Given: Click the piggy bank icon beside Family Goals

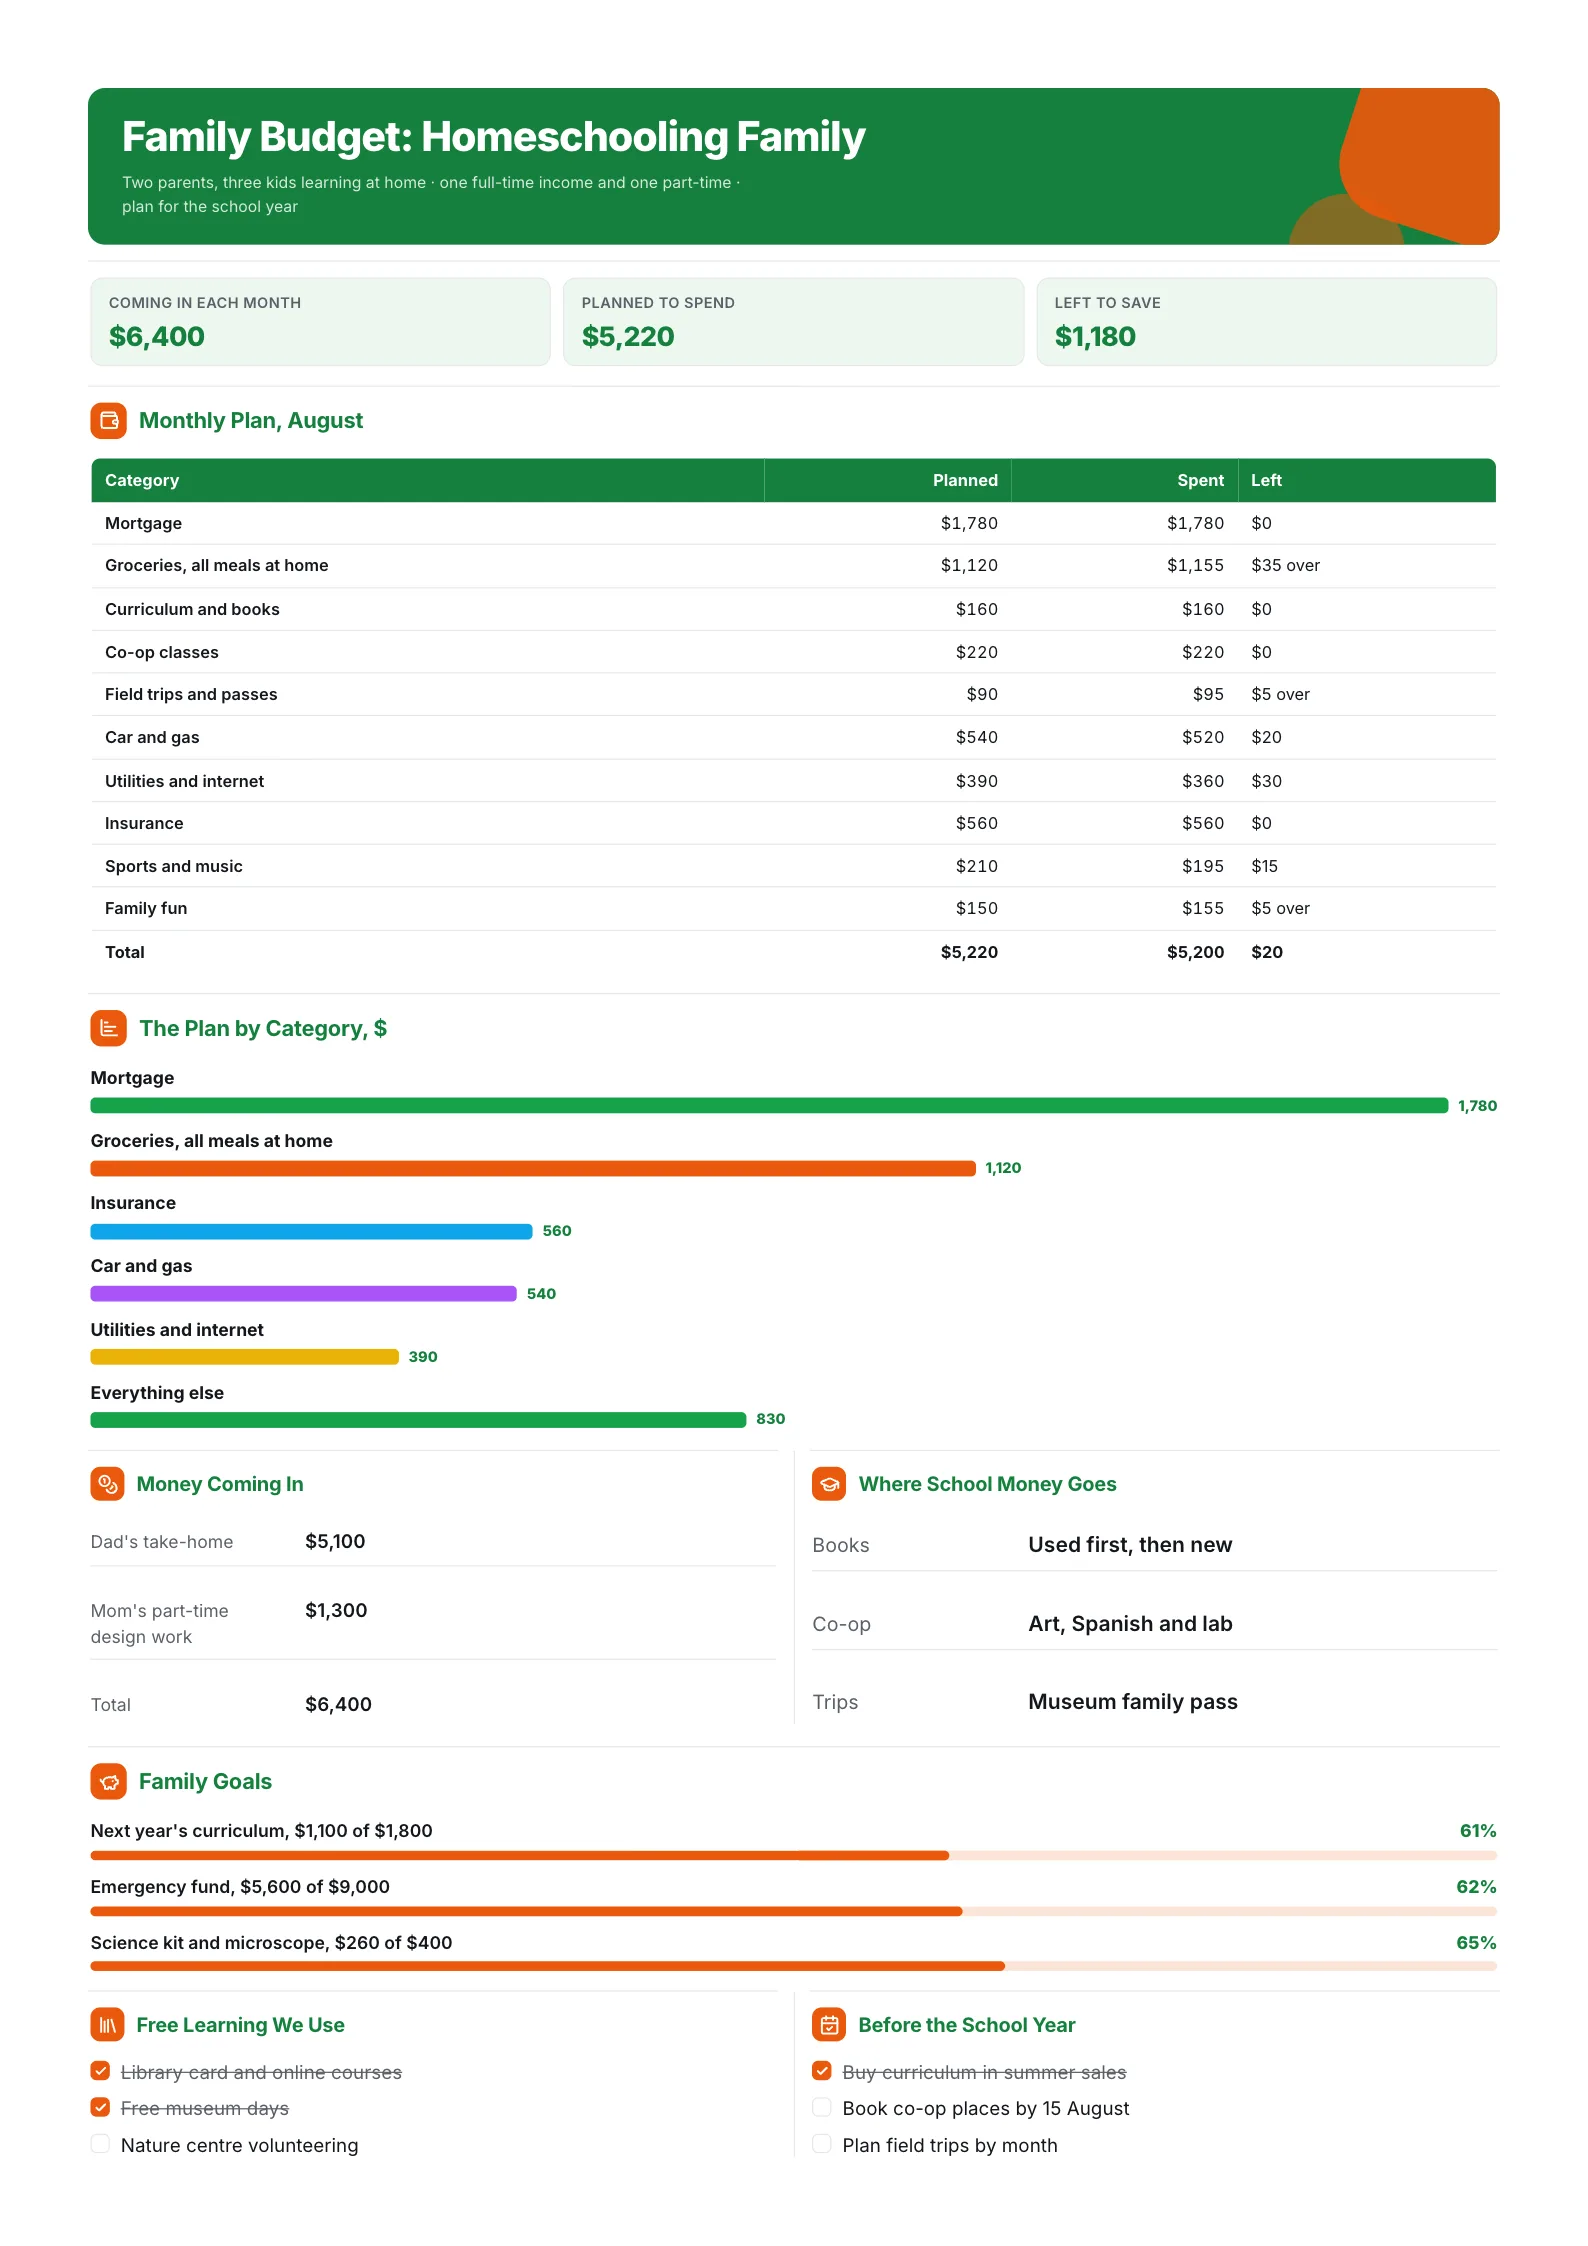Looking at the screenshot, I should pos(108,1781).
